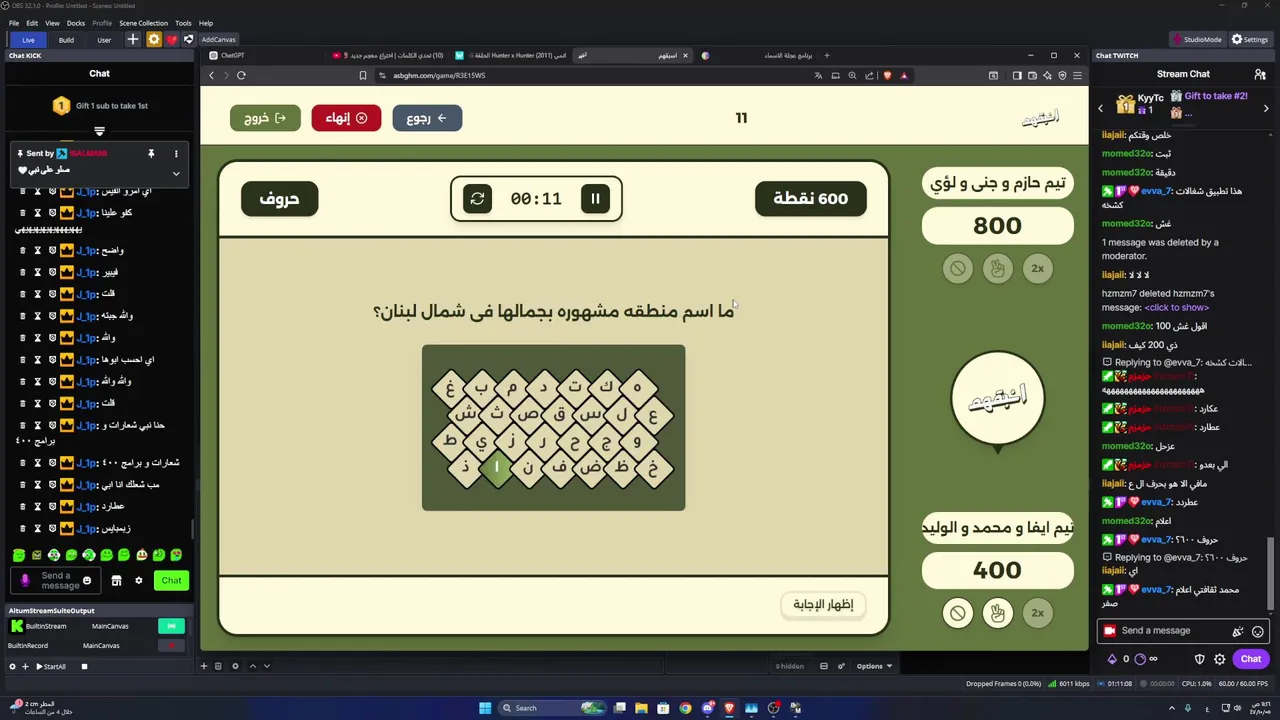Open the Tools menu in OBS
Viewport: 1280px width, 720px height.
(x=183, y=23)
